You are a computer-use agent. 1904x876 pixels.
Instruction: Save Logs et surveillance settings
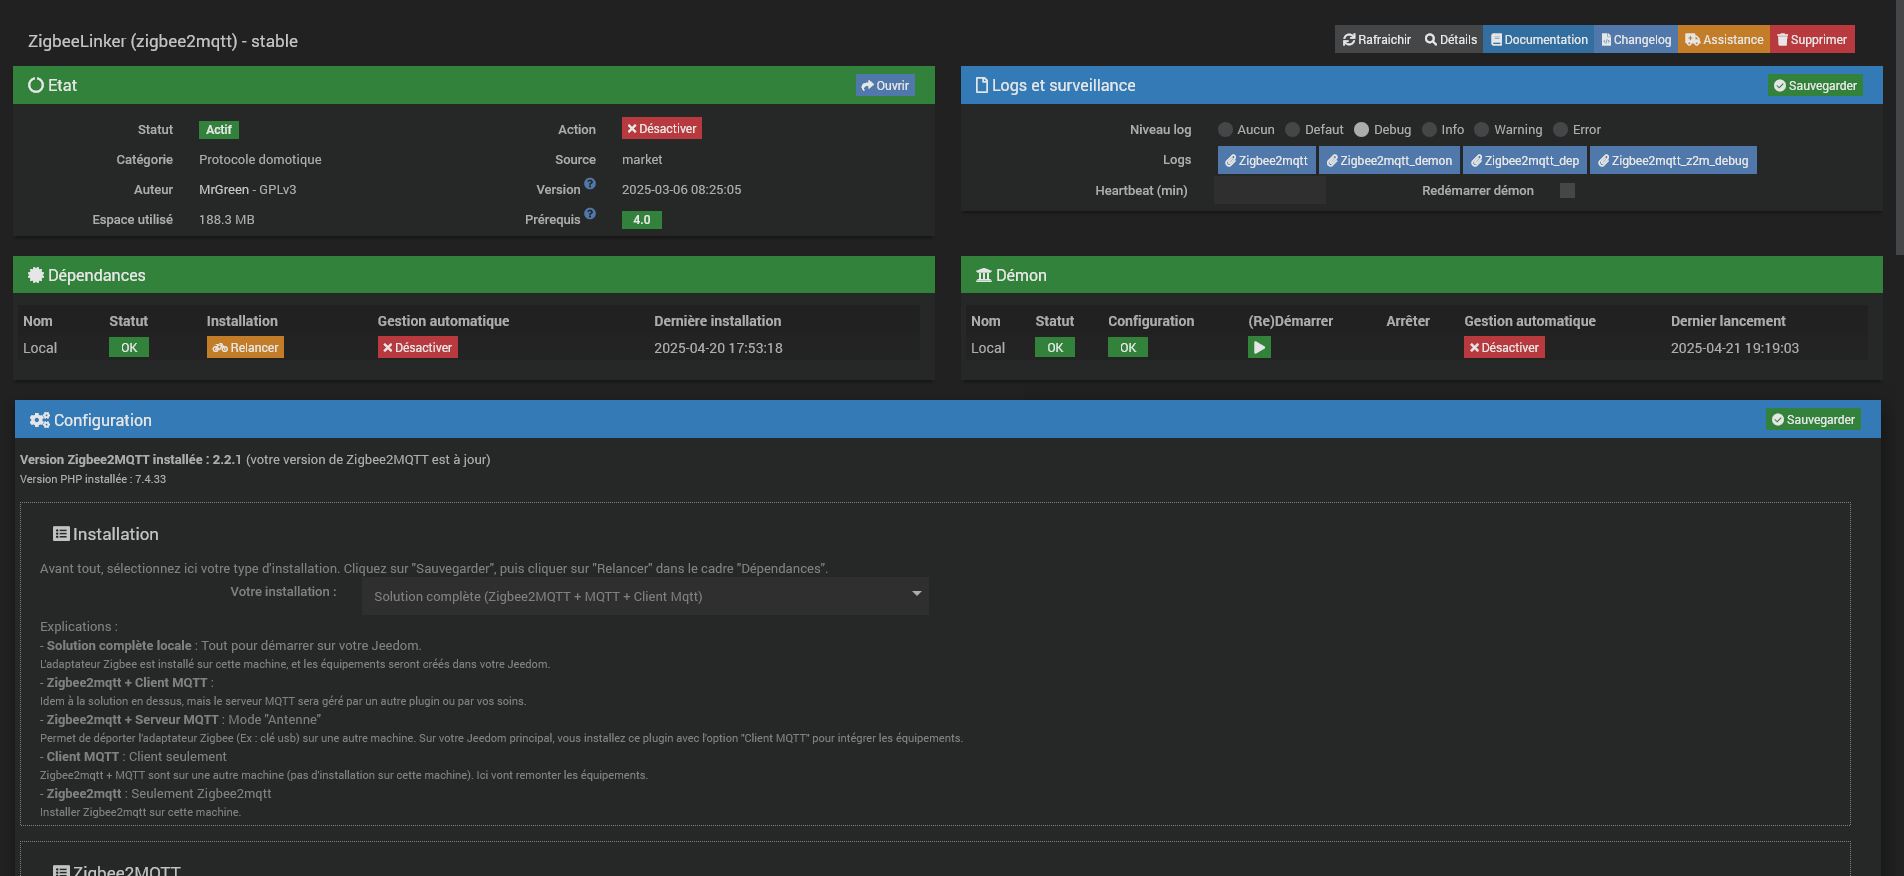pos(1815,86)
